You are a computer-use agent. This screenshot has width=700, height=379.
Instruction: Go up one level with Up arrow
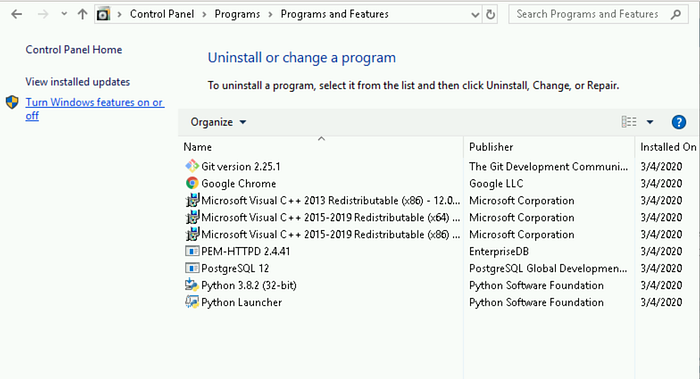tap(82, 14)
